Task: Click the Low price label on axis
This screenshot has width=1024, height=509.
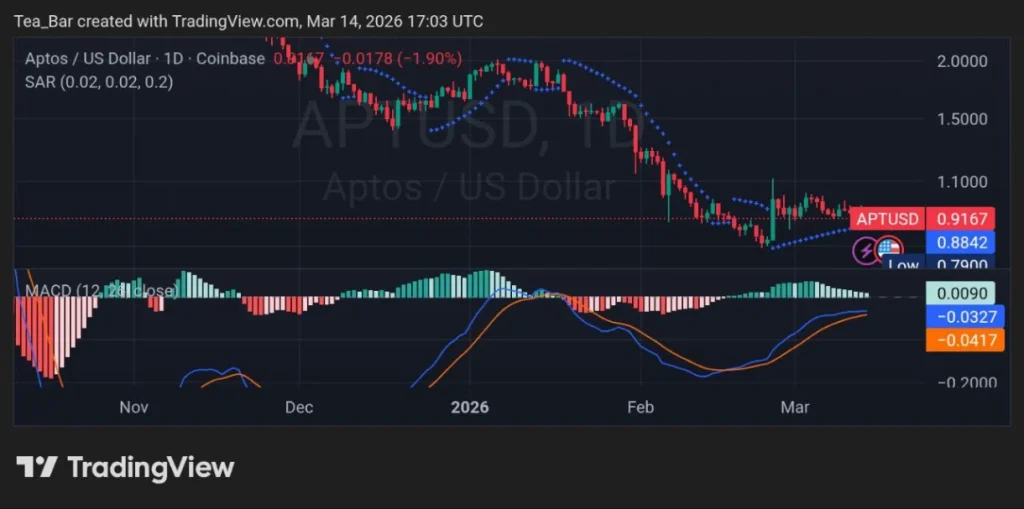Action: (904, 265)
